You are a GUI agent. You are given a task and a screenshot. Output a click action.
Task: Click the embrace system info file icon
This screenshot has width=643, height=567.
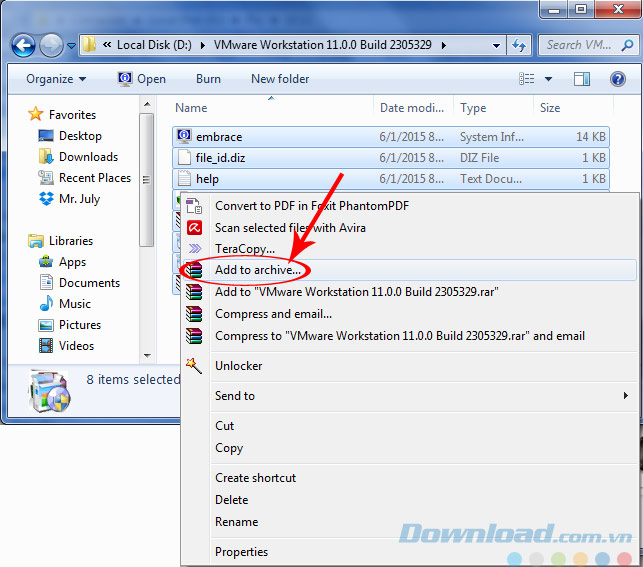click(x=184, y=136)
